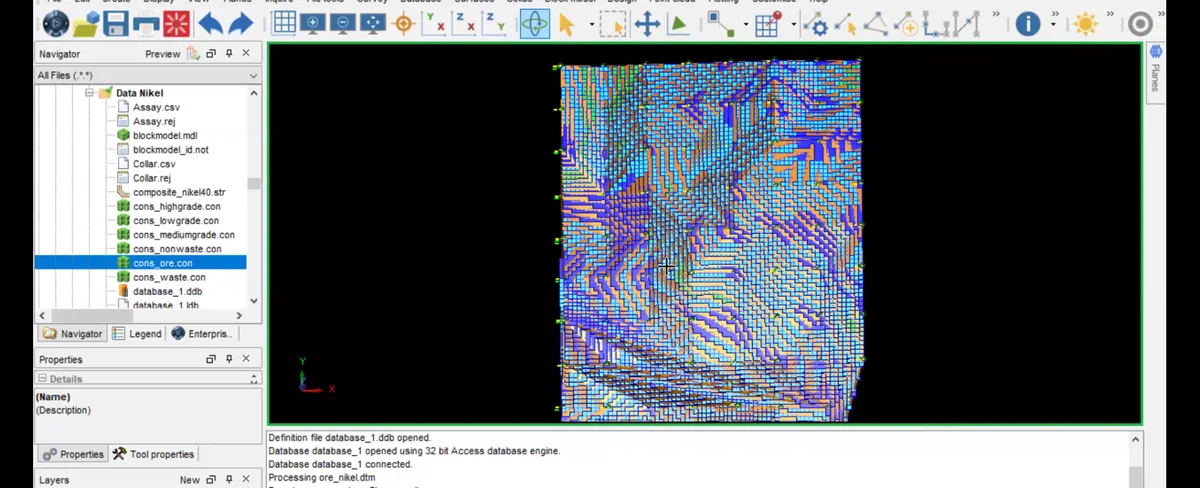Image resolution: width=1200 pixels, height=488 pixels.
Task: Open the grid pin dropdown arrow
Action: [793, 23]
